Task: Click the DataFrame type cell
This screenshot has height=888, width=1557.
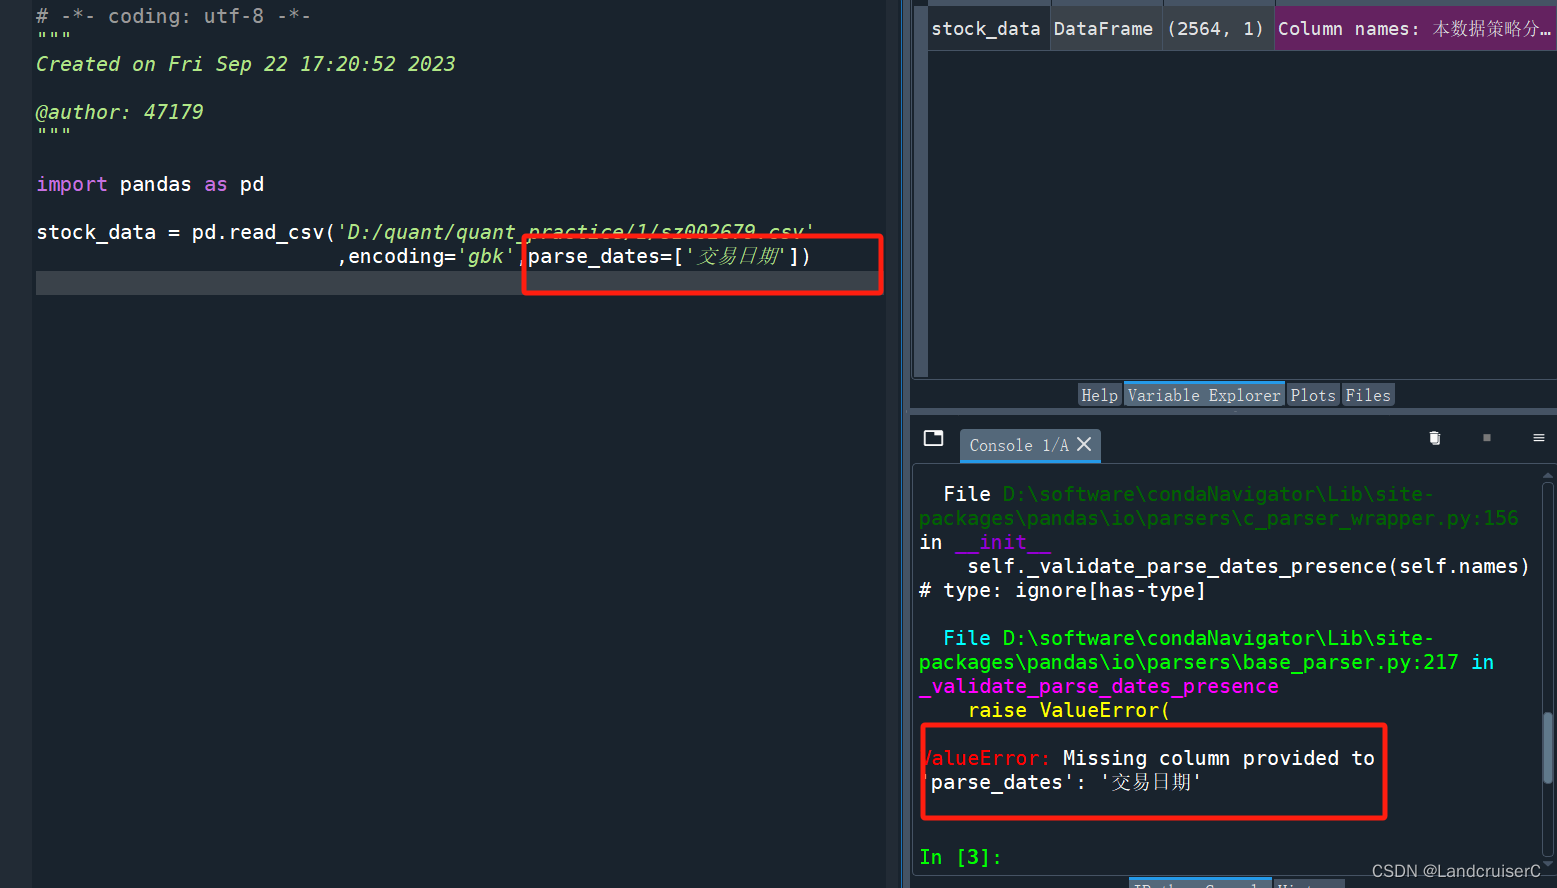Action: (x=1104, y=28)
